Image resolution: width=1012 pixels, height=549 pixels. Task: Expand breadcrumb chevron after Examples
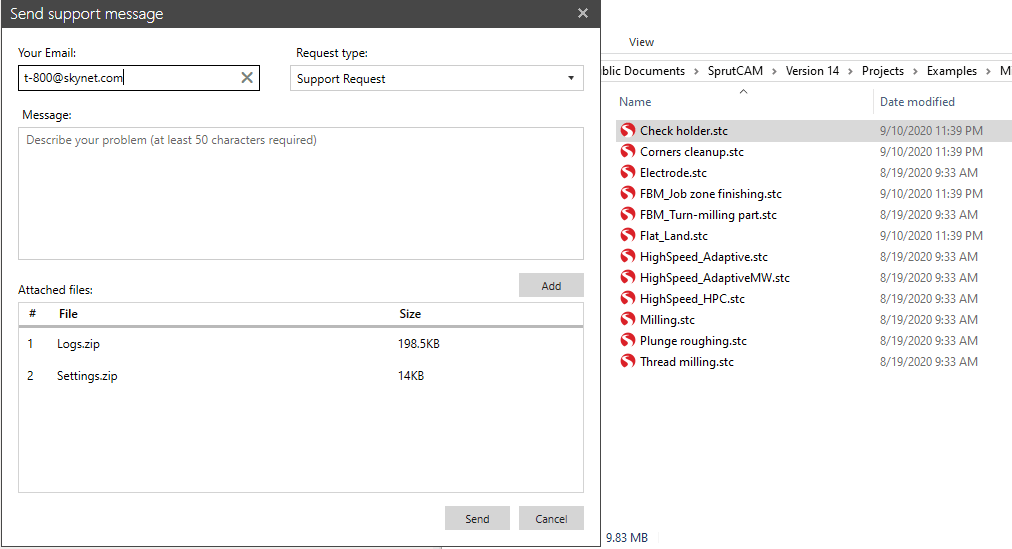point(988,72)
